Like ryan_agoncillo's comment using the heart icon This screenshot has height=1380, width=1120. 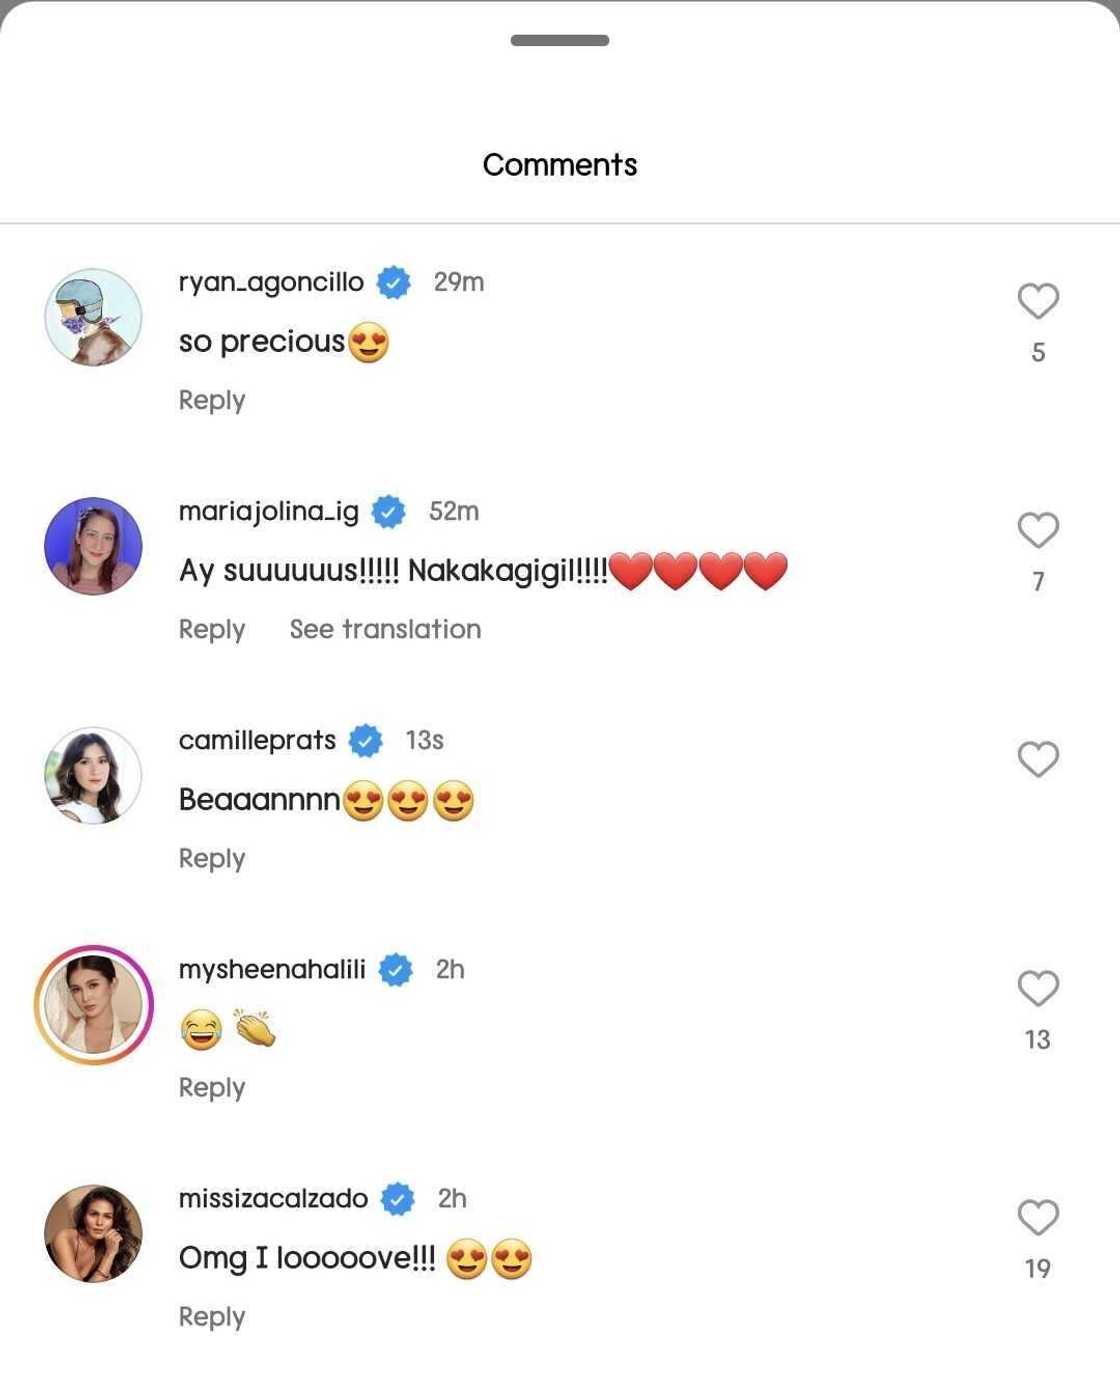coord(1039,300)
